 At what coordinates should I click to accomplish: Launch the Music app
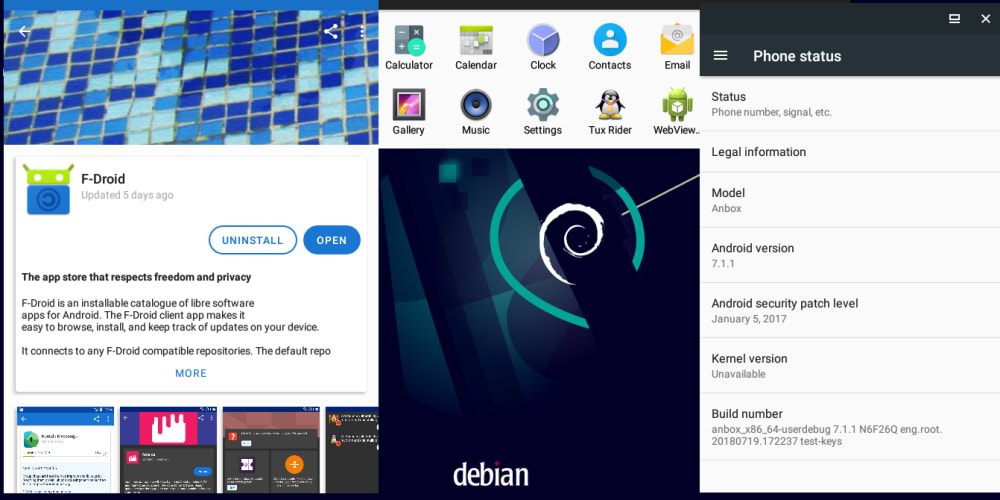pos(476,112)
